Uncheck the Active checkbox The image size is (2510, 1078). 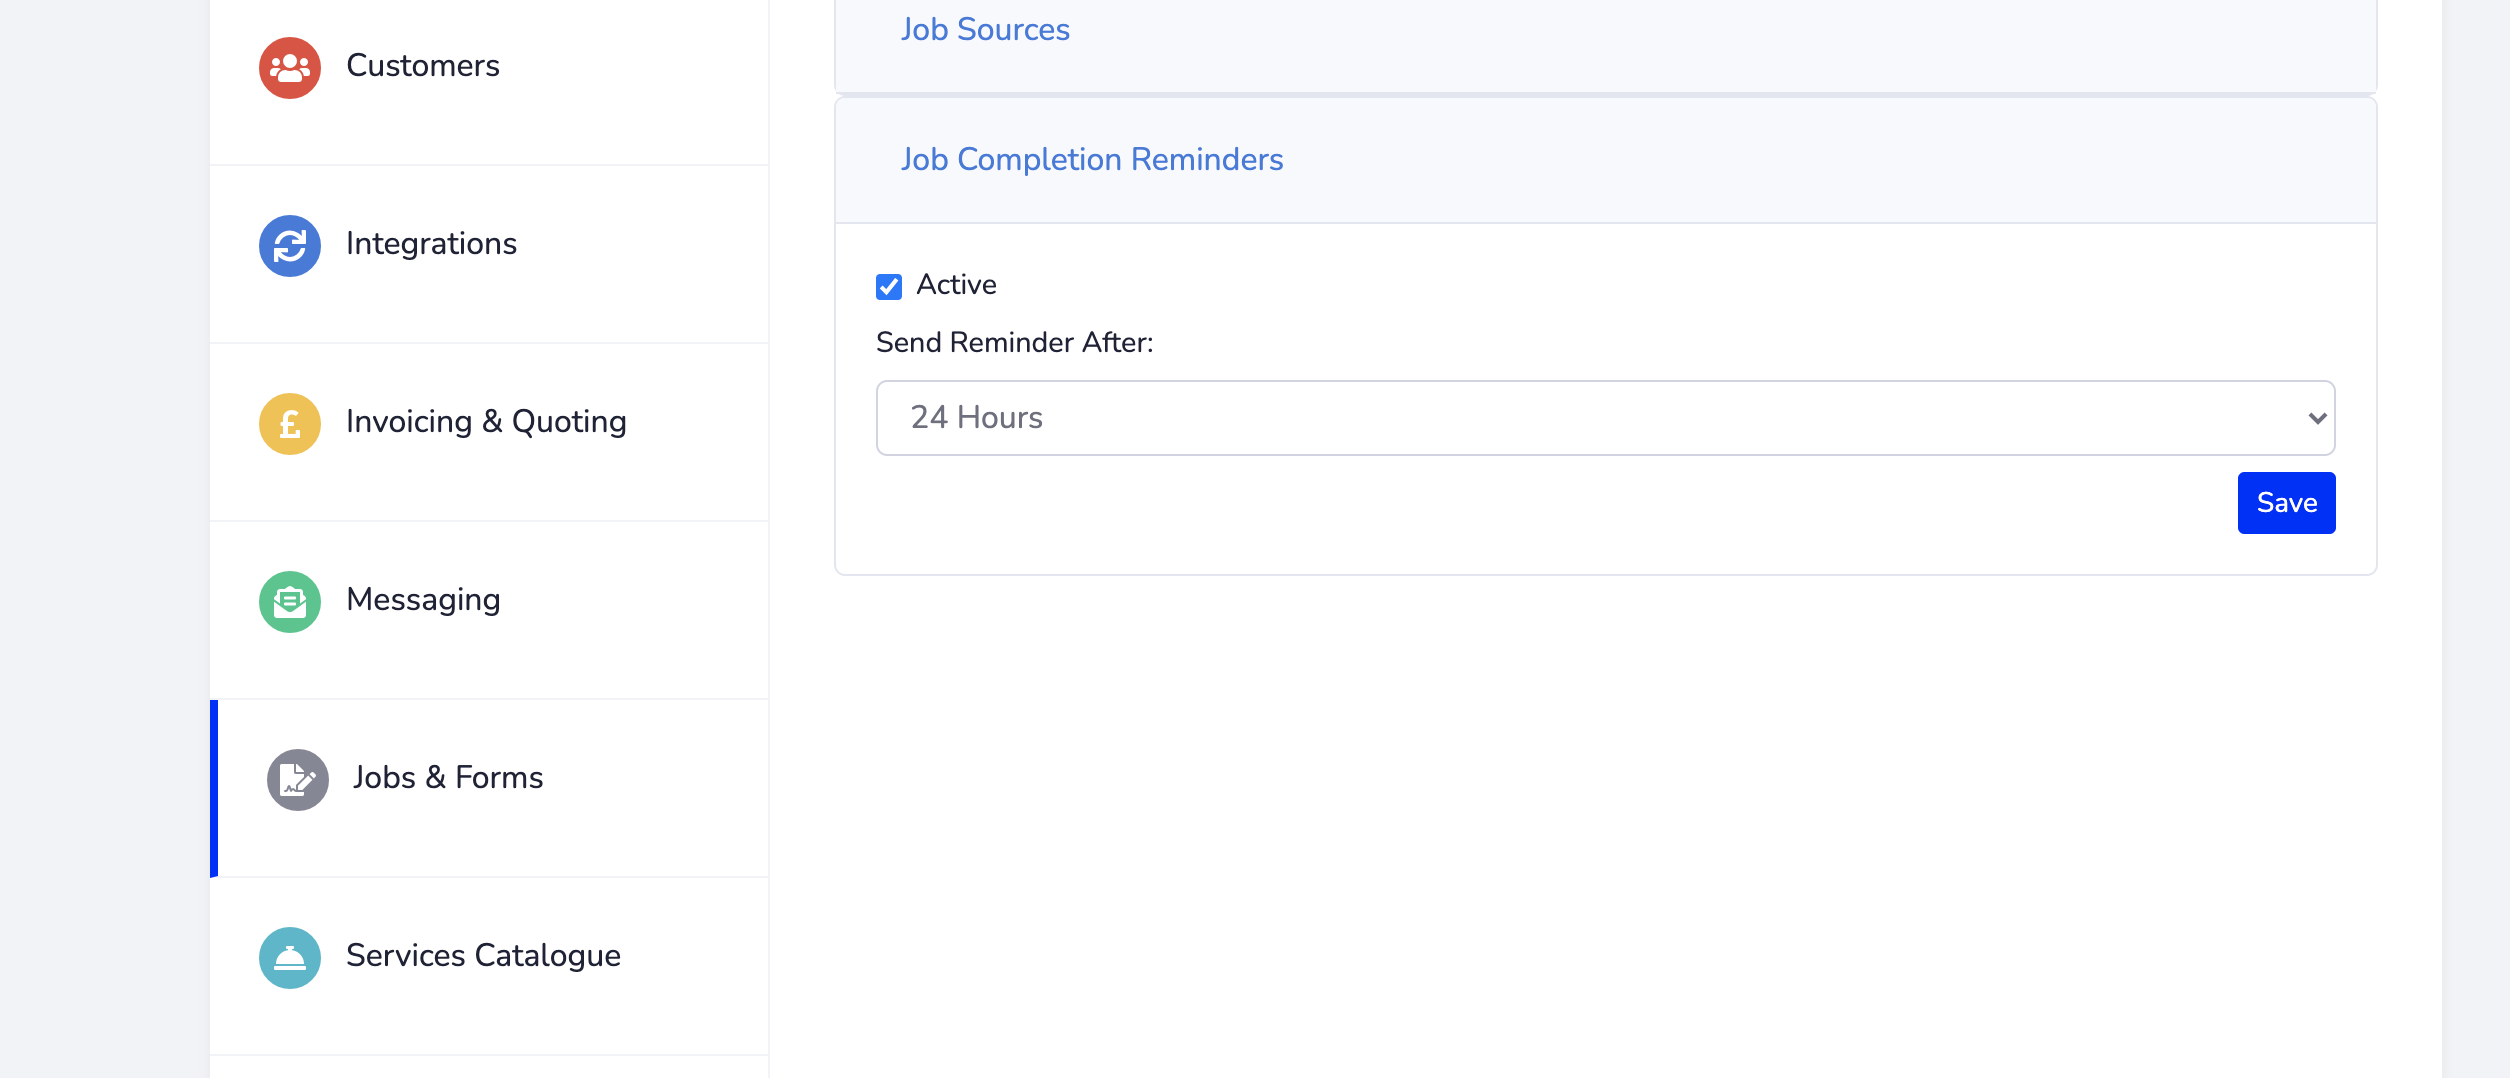889,287
